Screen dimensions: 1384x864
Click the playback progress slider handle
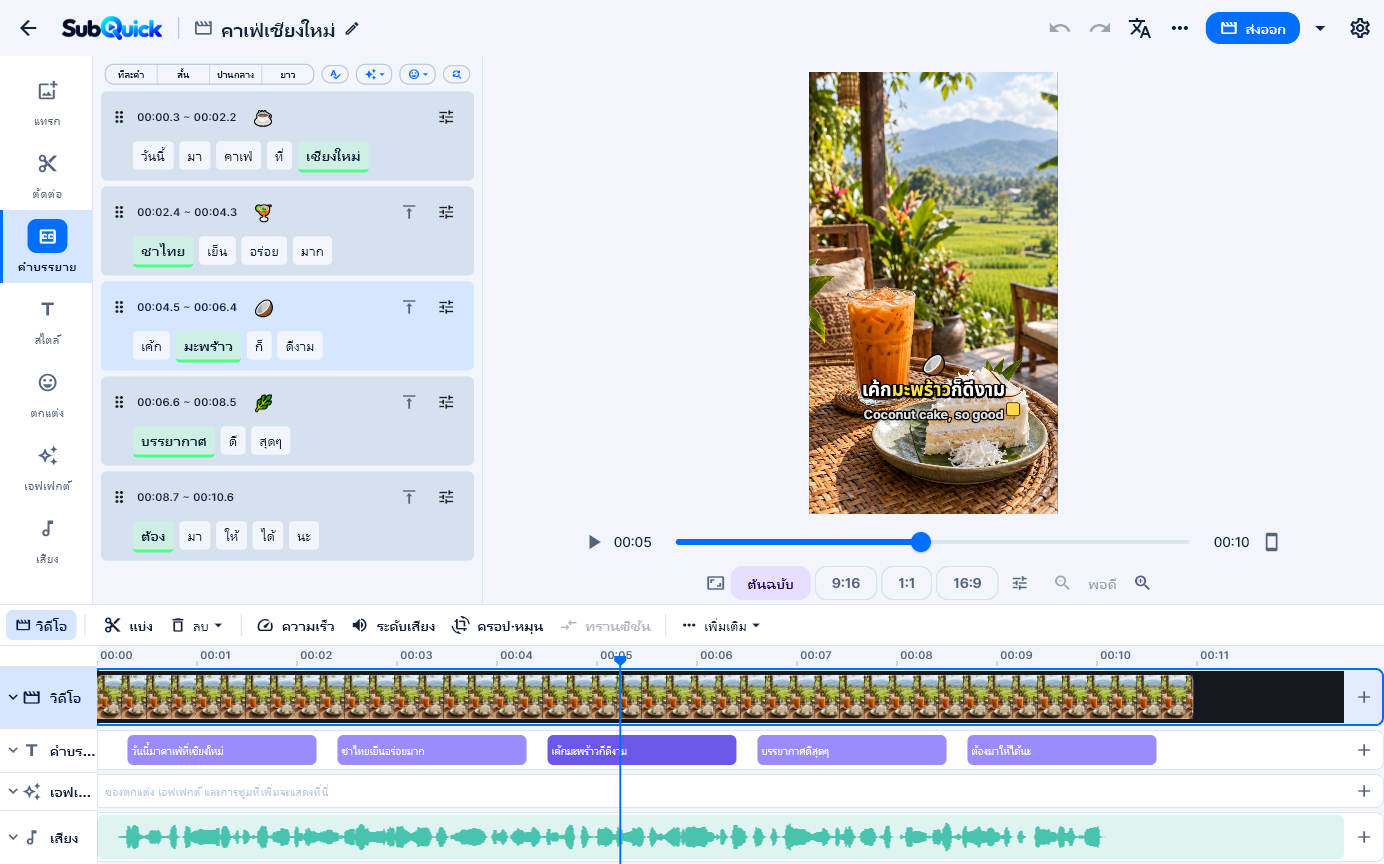point(921,542)
